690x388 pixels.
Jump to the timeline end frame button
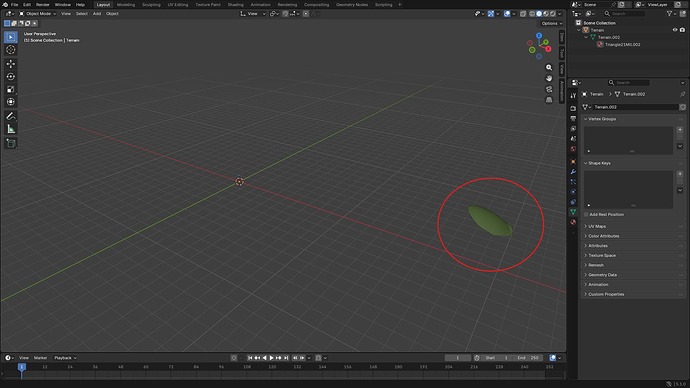click(286, 358)
